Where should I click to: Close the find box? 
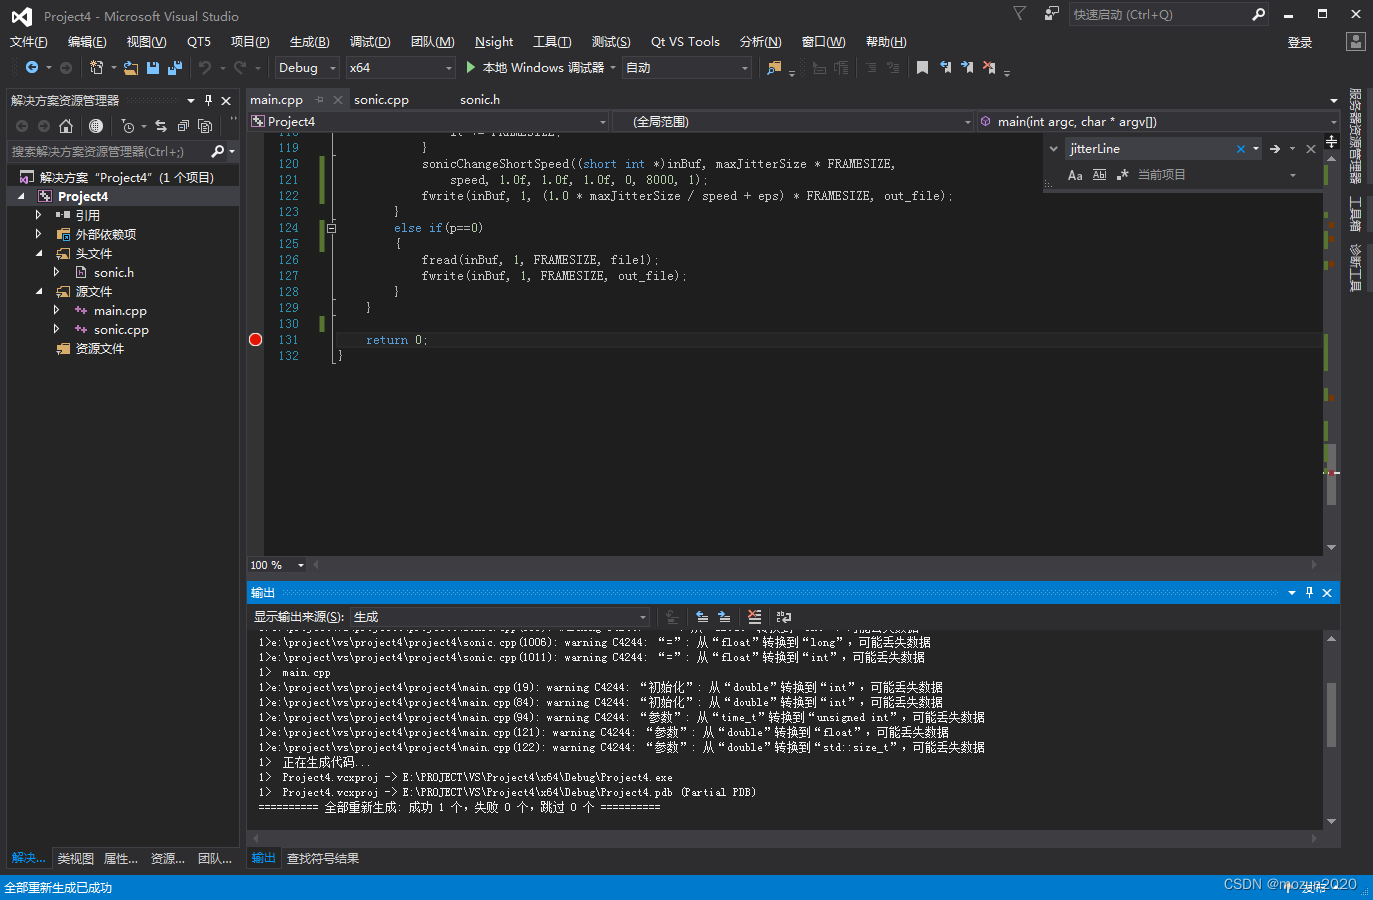(1311, 149)
